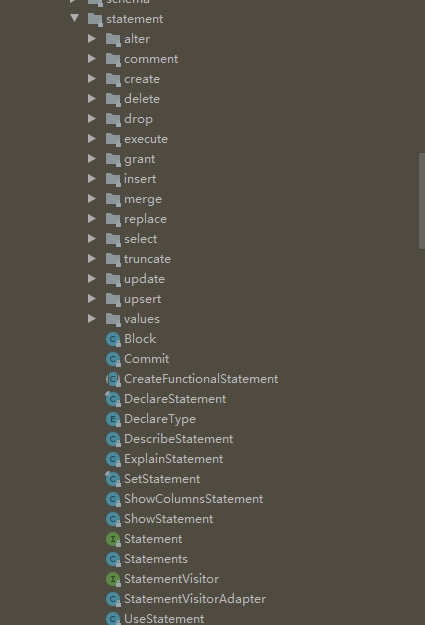Viewport: 425px width, 625px height.
Task: Collapse the statement package
Action: (75, 18)
